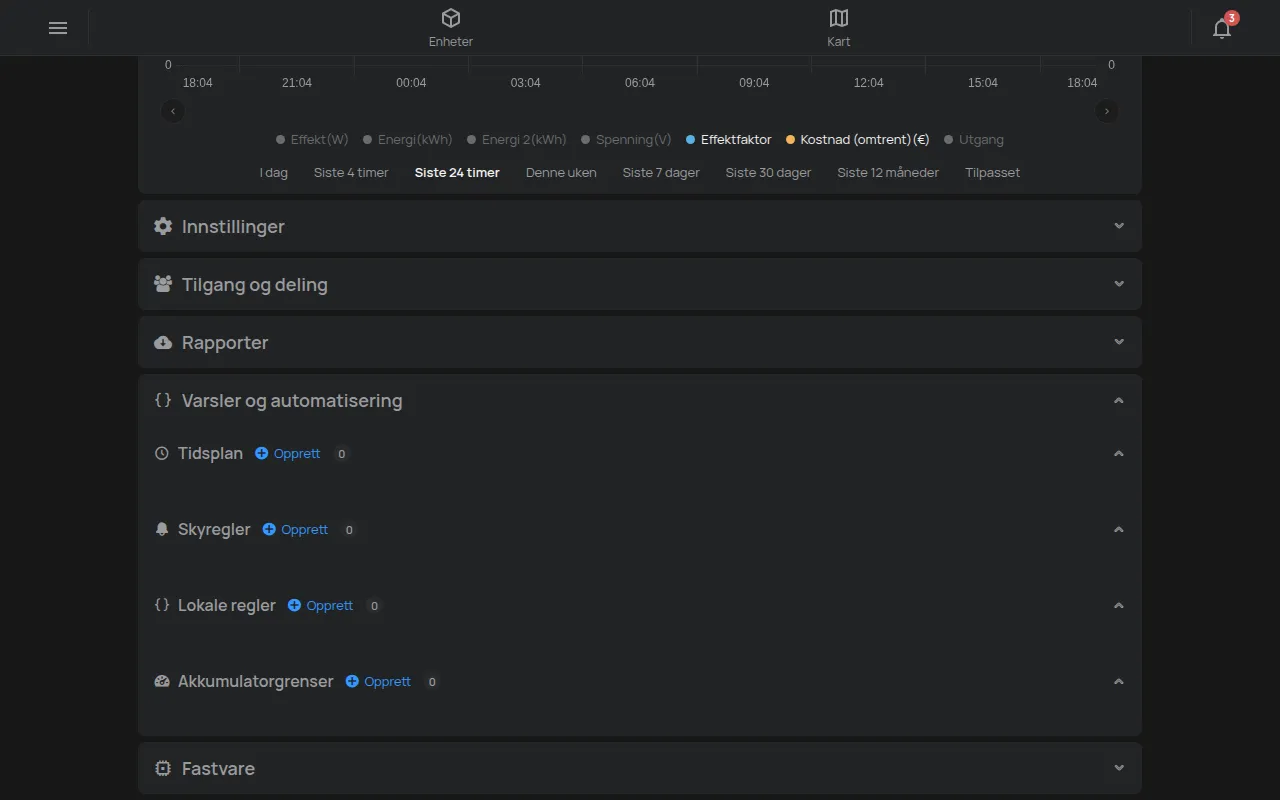
Task: Create a Skyregler rule with Opprett
Action: tap(296, 529)
